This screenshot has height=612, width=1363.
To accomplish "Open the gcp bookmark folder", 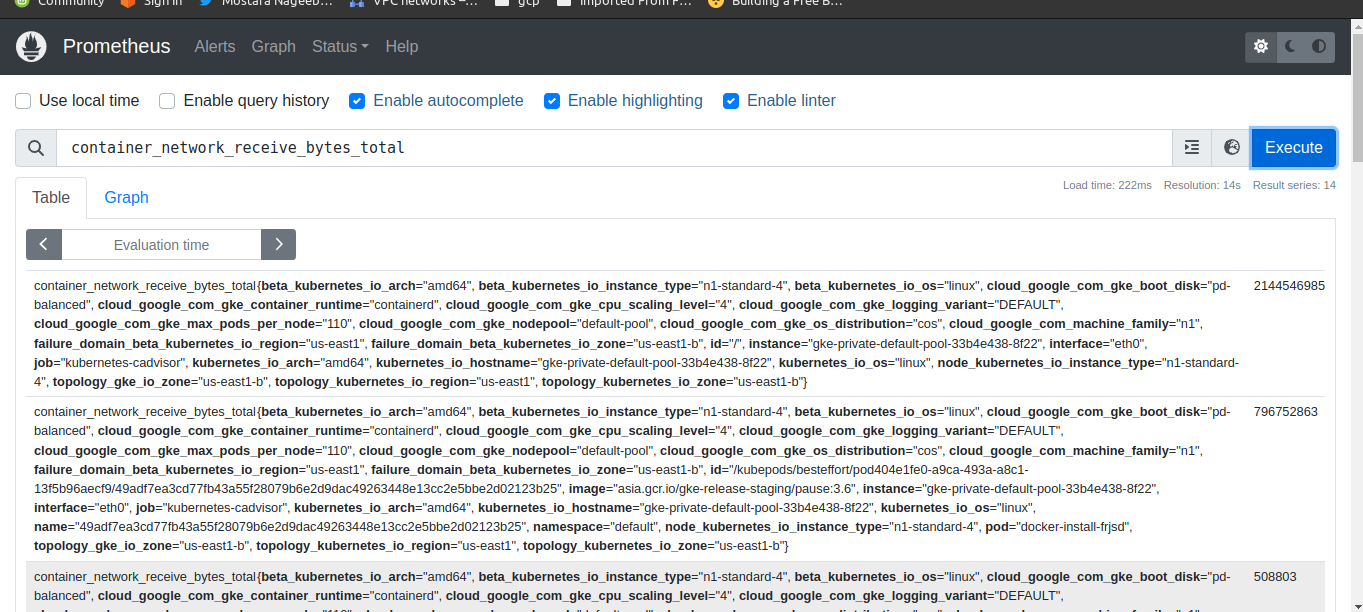I will [517, 3].
